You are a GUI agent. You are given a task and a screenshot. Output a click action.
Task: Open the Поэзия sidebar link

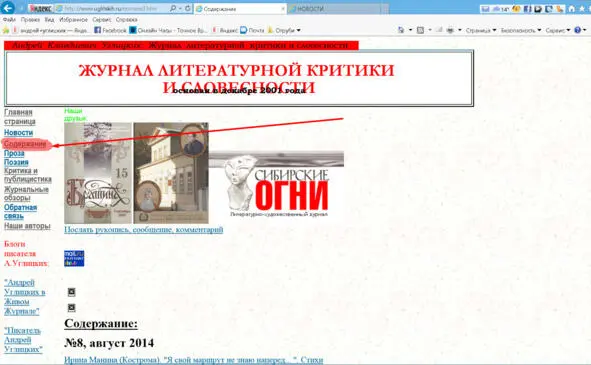(x=16, y=162)
